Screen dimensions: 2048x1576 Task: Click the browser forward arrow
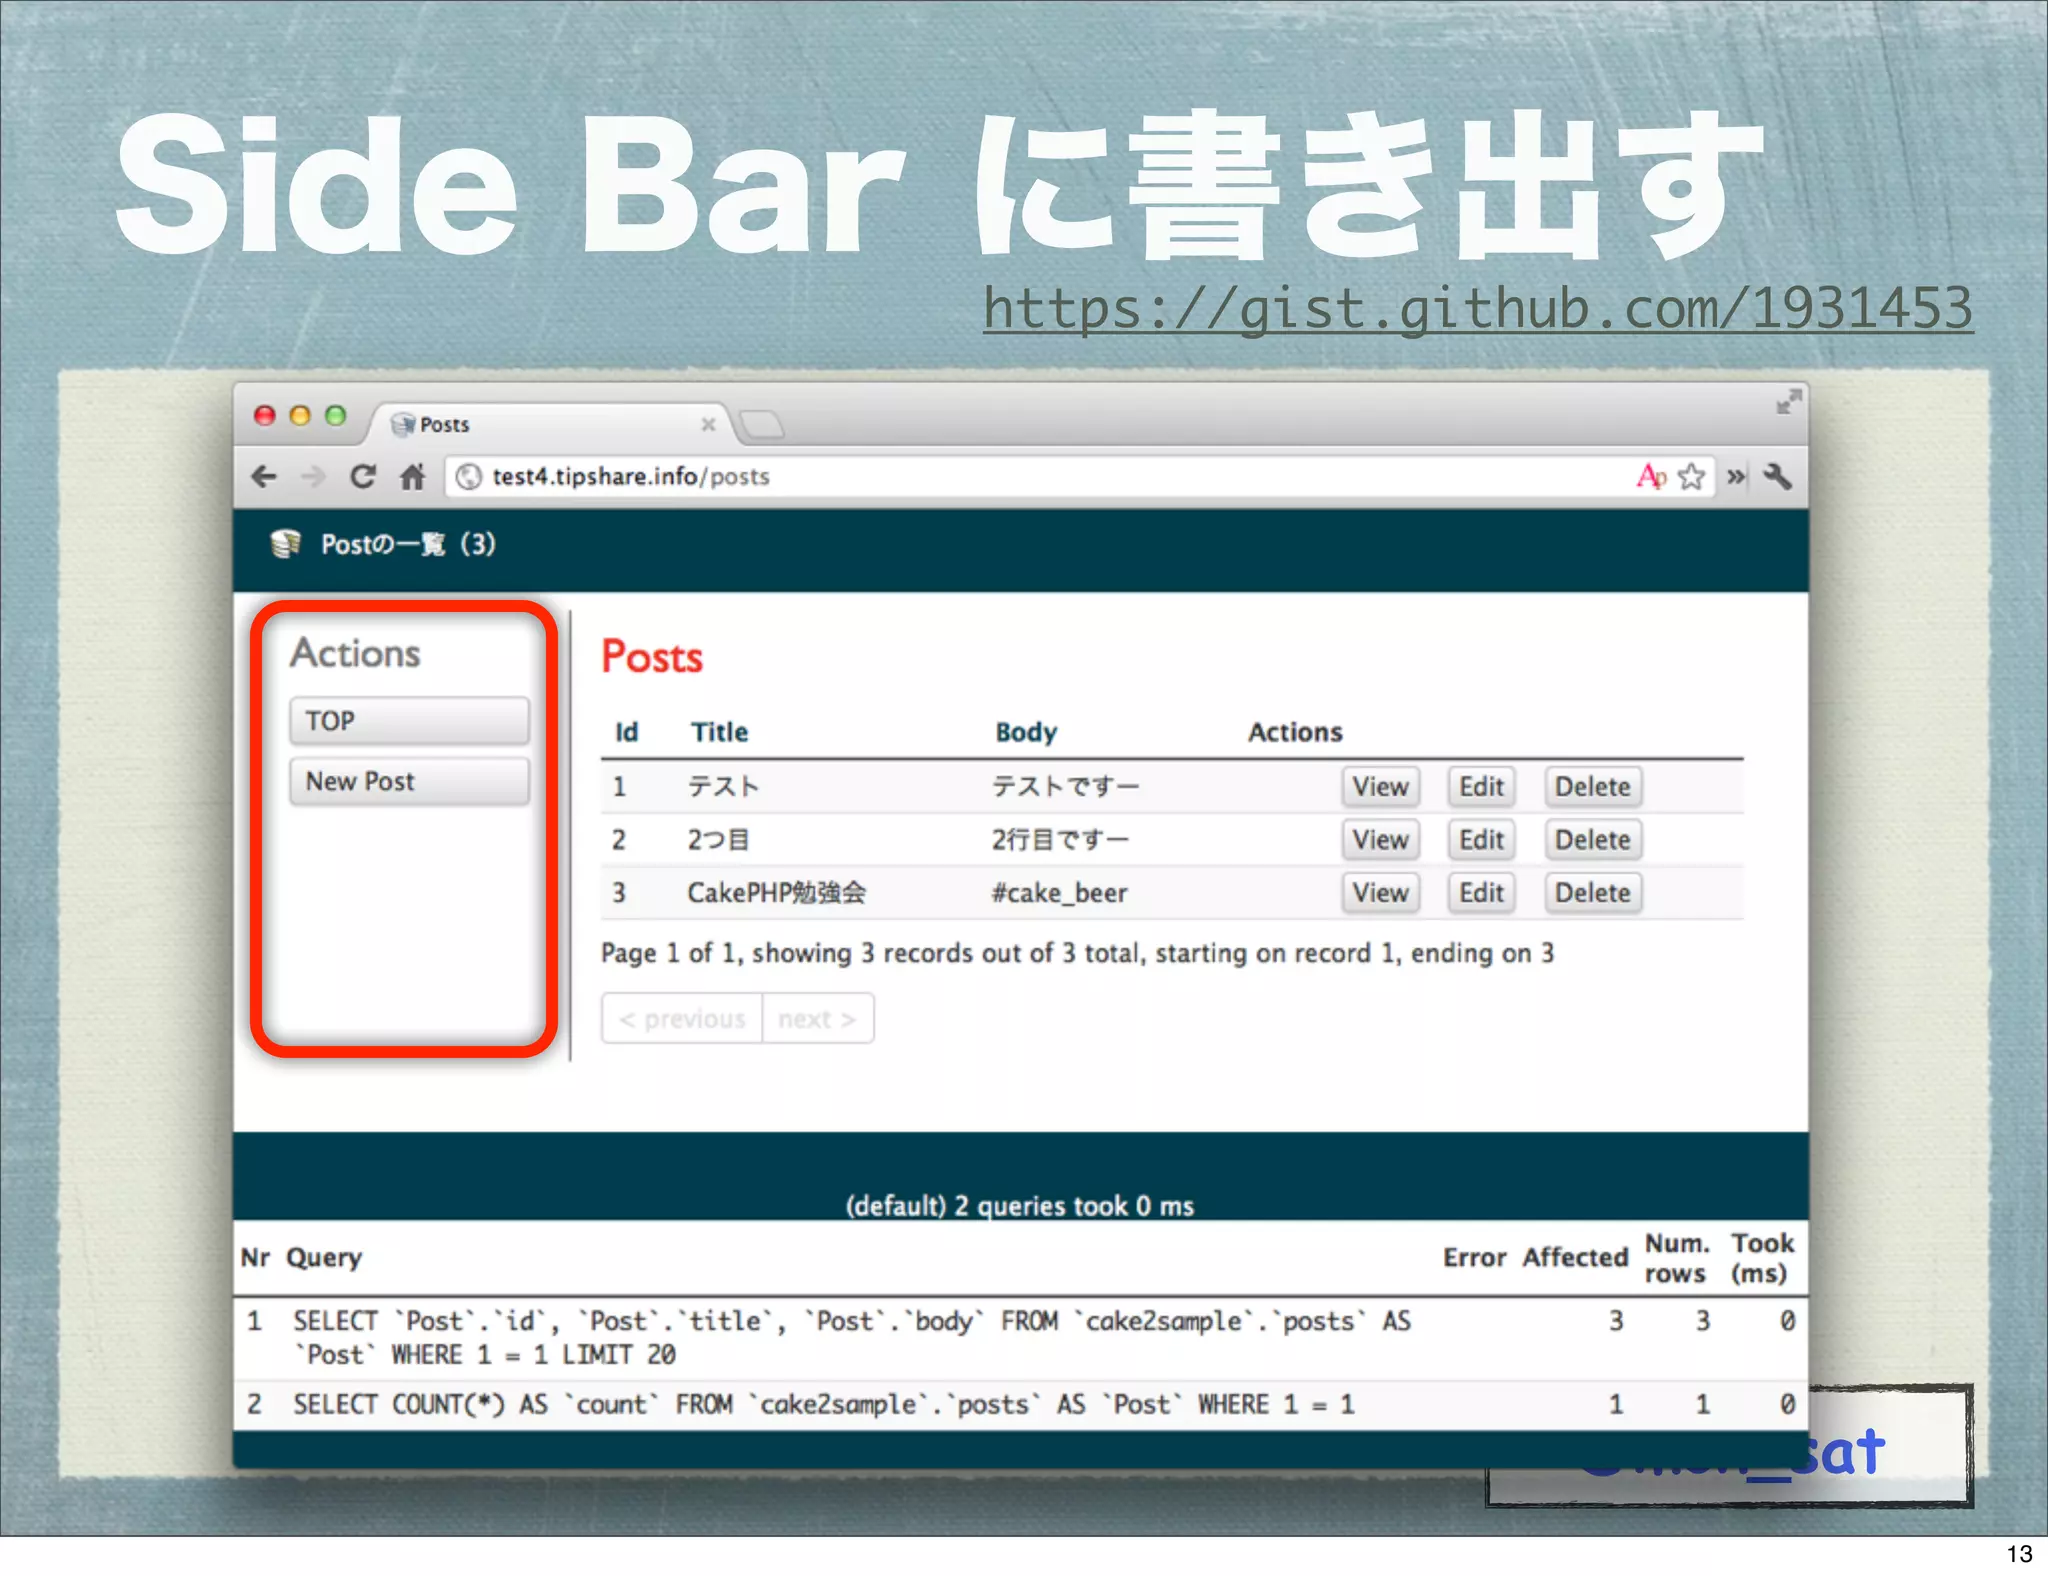[x=313, y=477]
